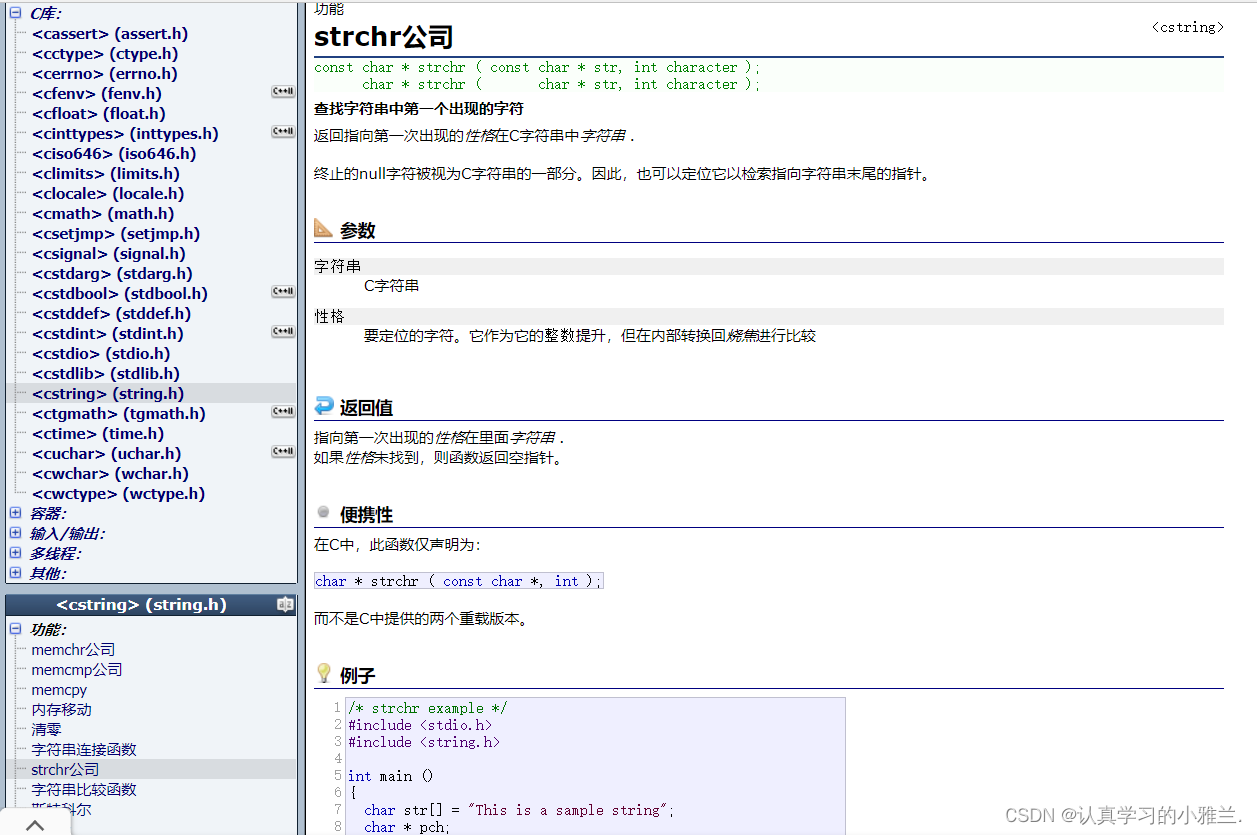Click the C++11 badge beside cinttypes

[x=283, y=132]
